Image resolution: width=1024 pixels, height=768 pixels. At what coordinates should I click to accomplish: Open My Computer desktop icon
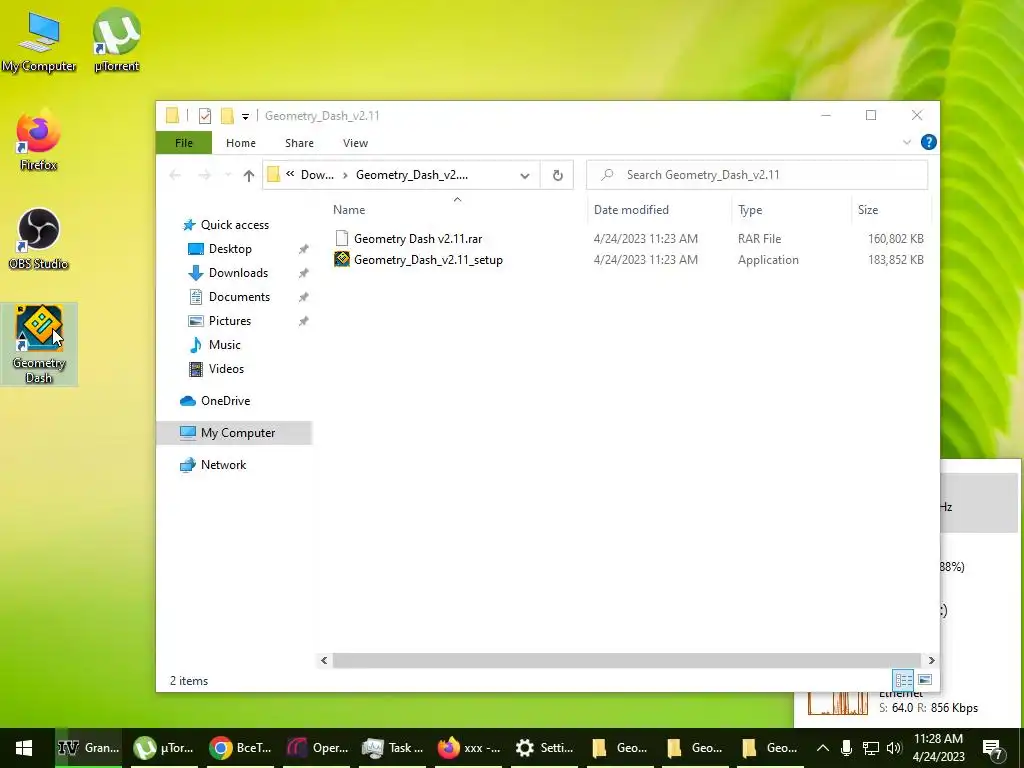pos(39,42)
